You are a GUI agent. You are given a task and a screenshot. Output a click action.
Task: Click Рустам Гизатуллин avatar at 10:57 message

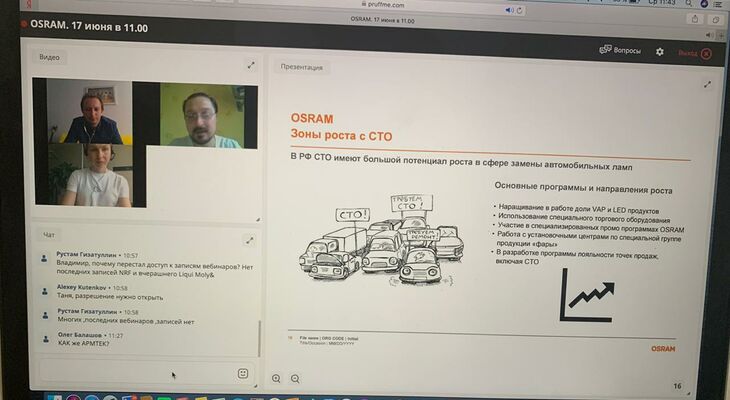point(44,258)
